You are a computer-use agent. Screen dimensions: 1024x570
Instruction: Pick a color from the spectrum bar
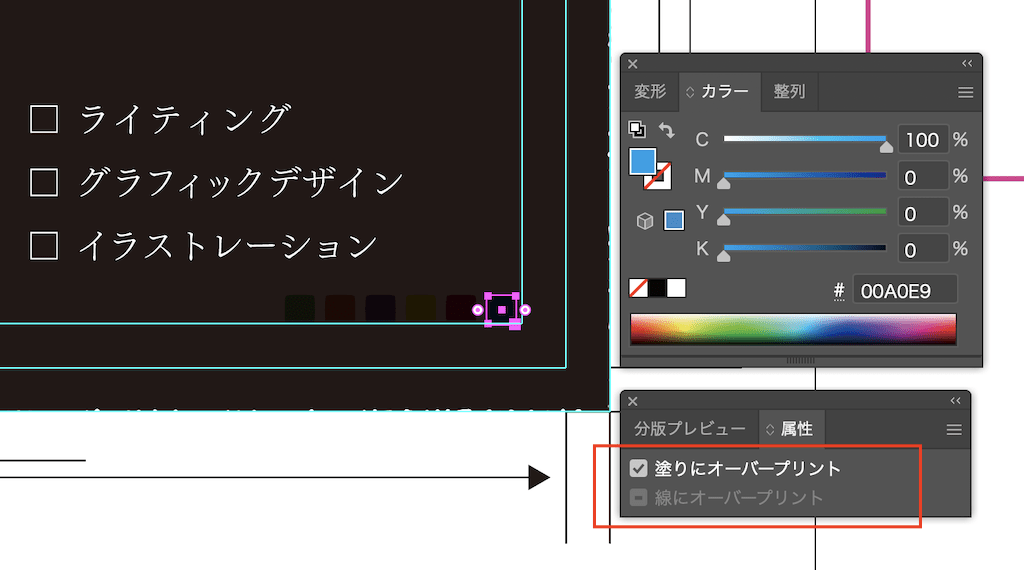click(793, 328)
